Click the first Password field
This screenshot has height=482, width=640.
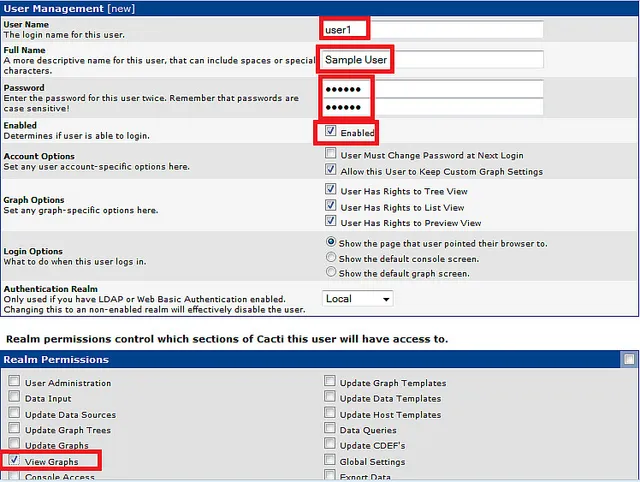click(x=432, y=89)
